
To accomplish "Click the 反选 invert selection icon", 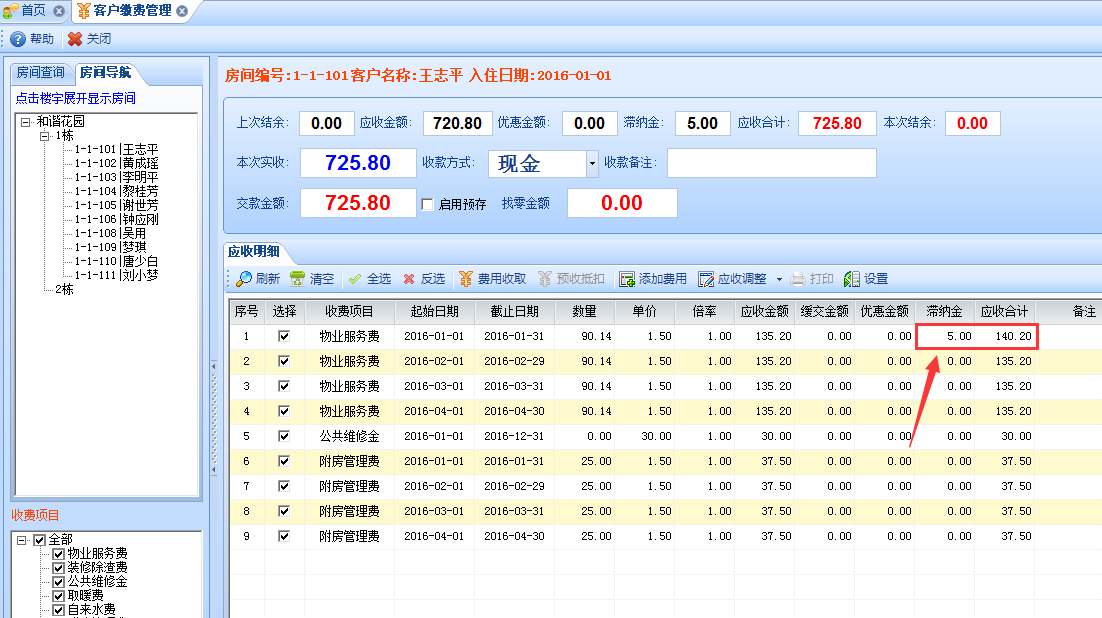I will [x=409, y=279].
